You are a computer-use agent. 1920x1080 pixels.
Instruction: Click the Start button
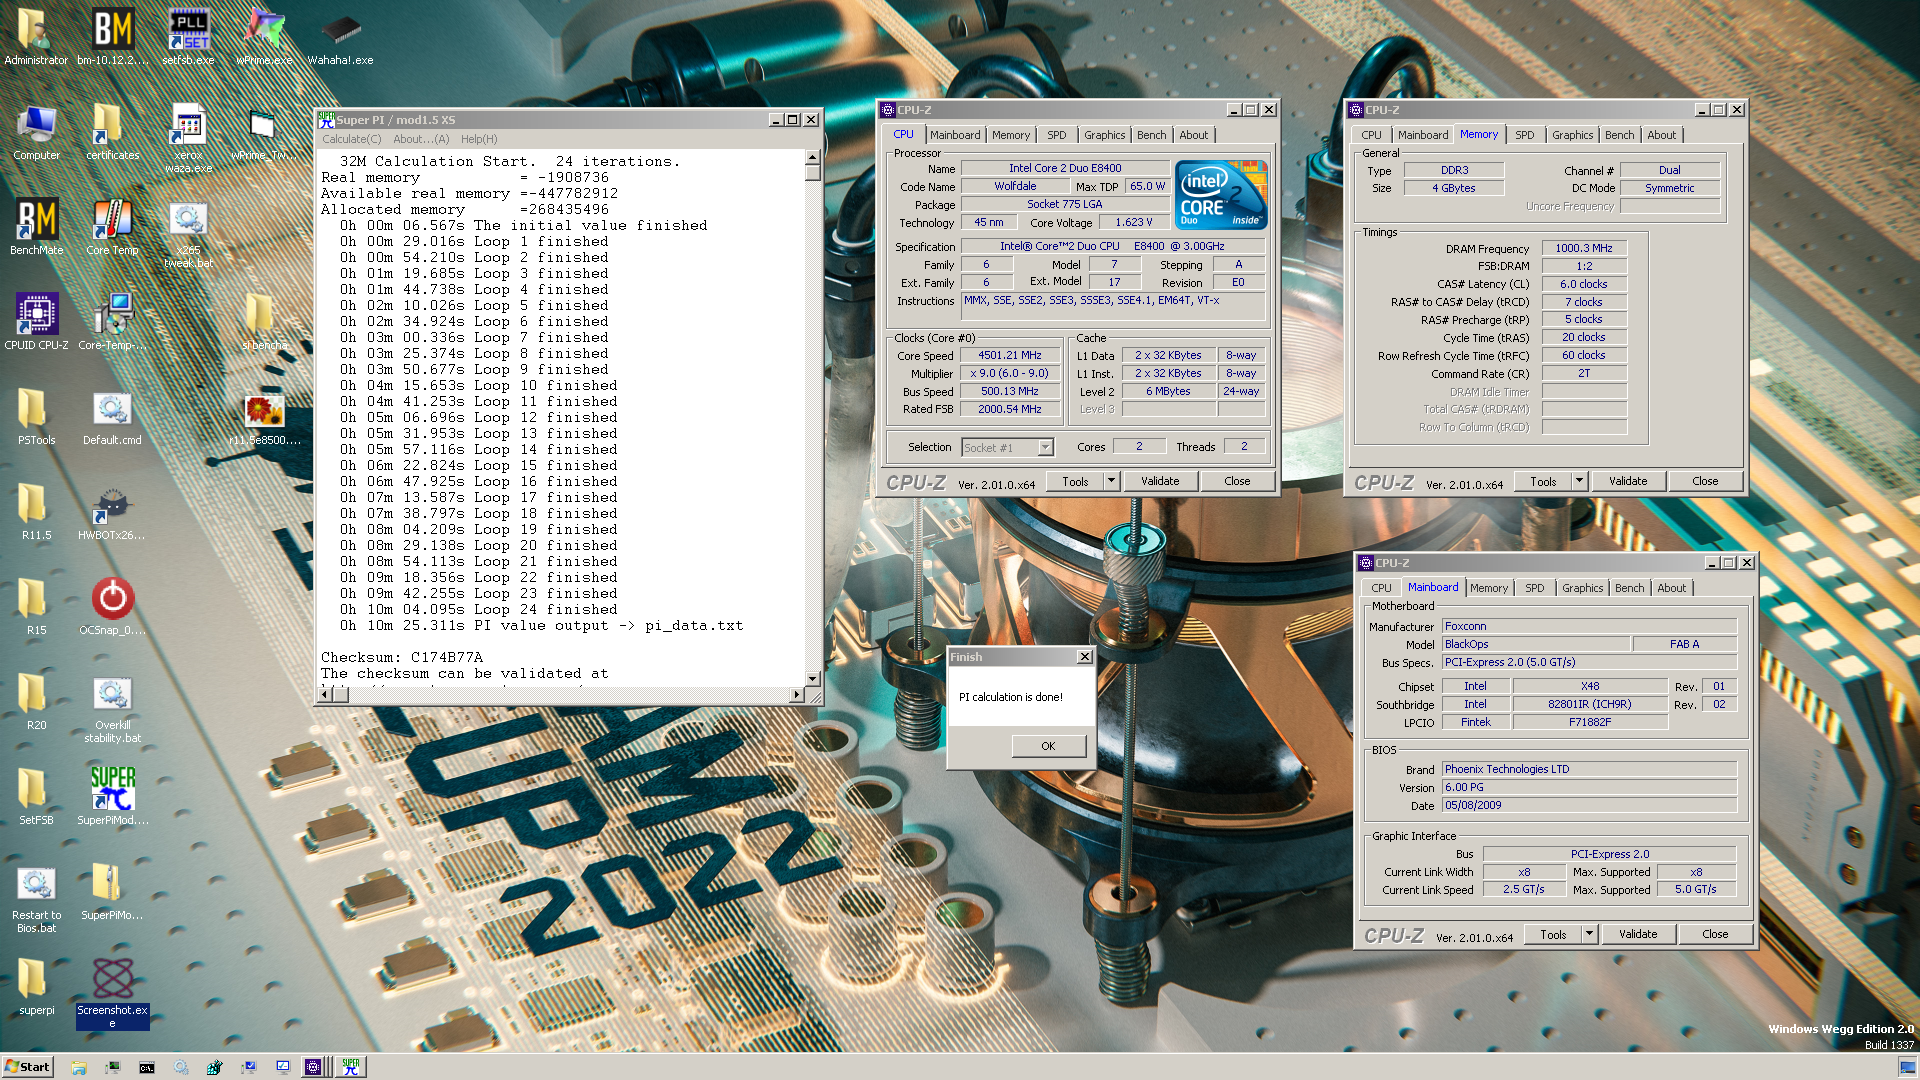tap(27, 1067)
